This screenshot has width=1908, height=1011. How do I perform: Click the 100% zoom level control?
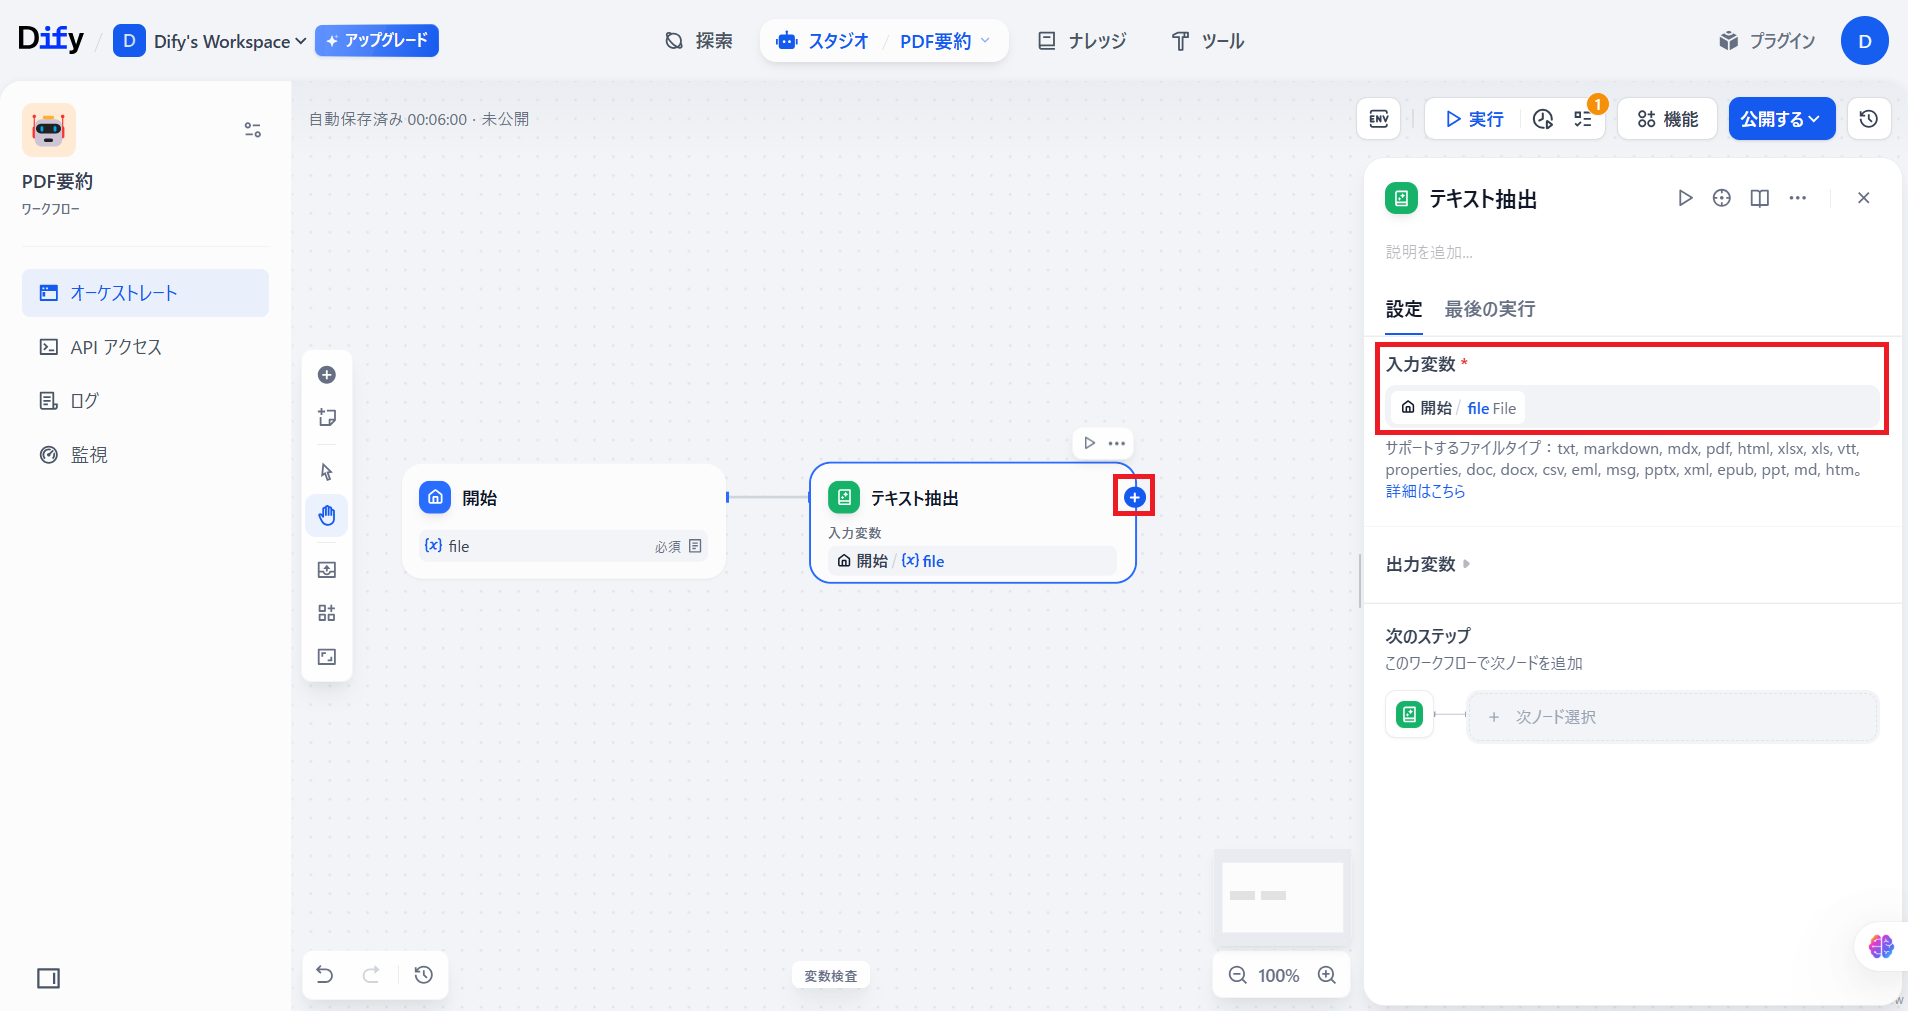pyautogui.click(x=1278, y=975)
